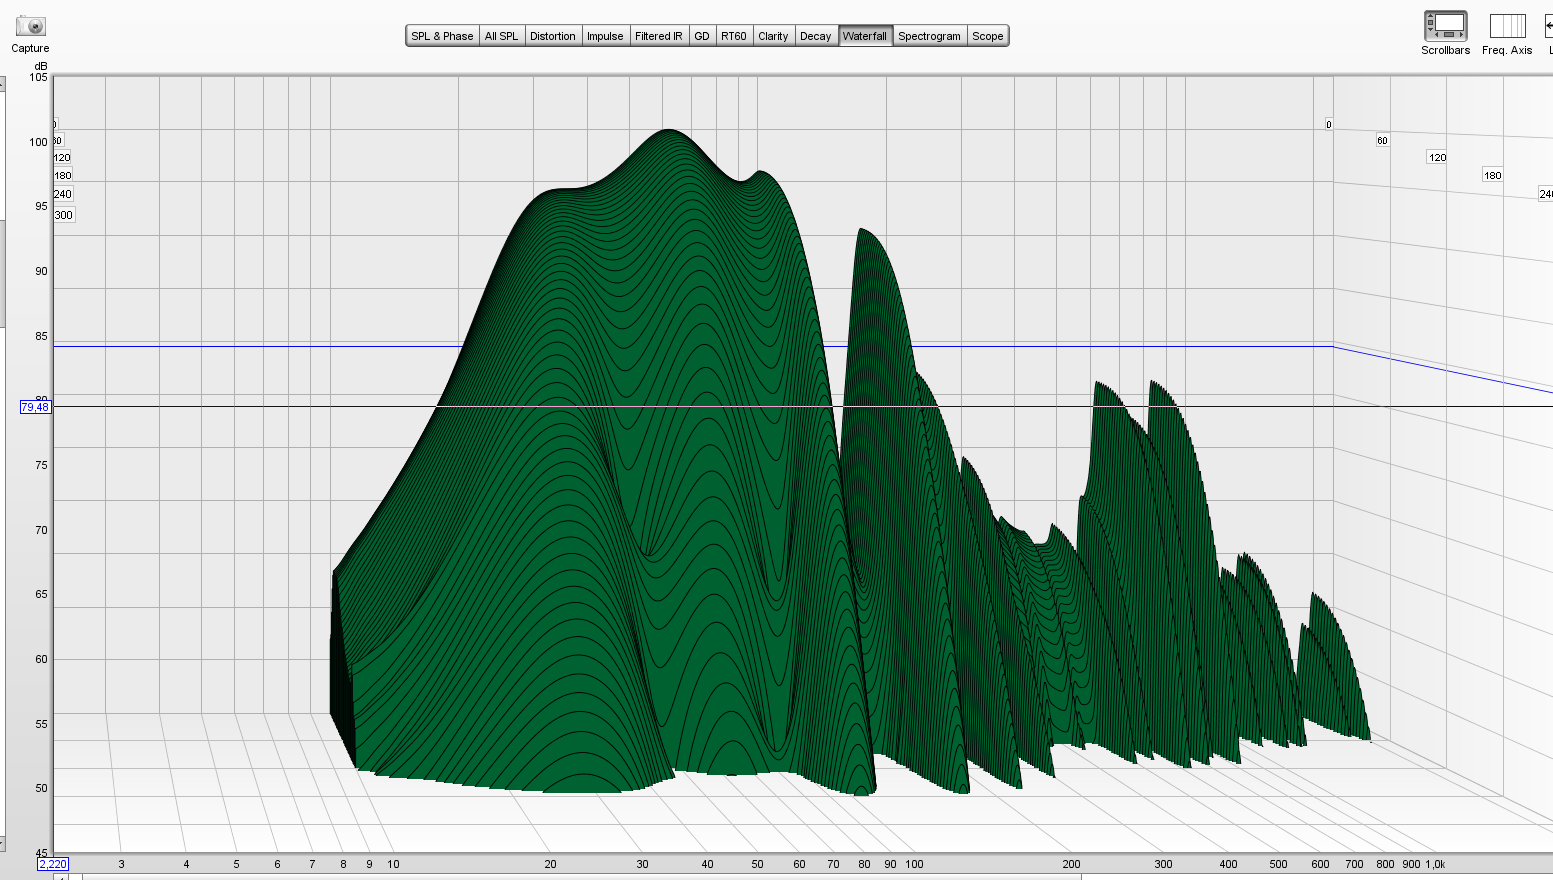Click the Capture text label
Viewport: 1553px width, 880px height.
click(x=30, y=48)
